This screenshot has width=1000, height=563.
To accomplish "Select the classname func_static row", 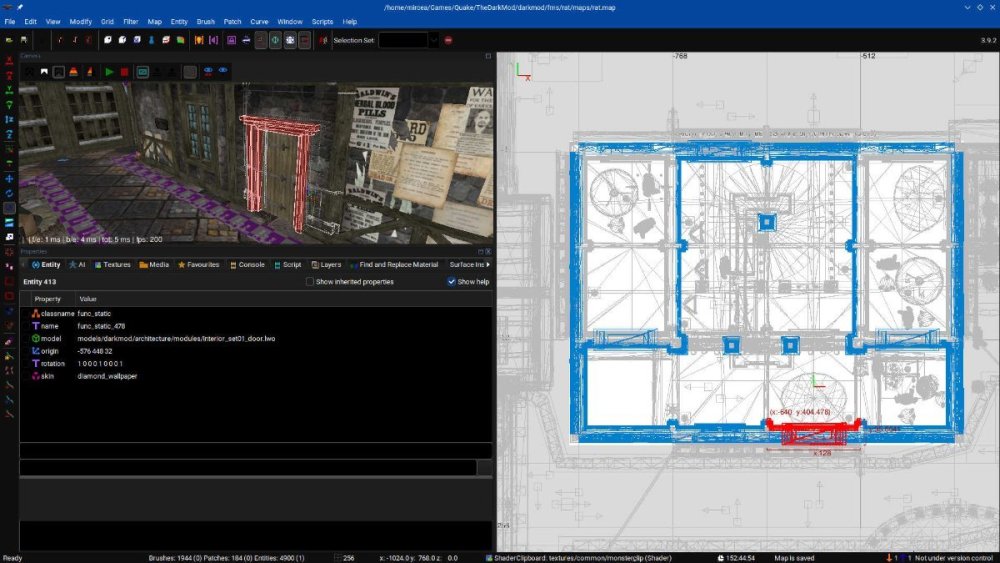I will coord(256,313).
